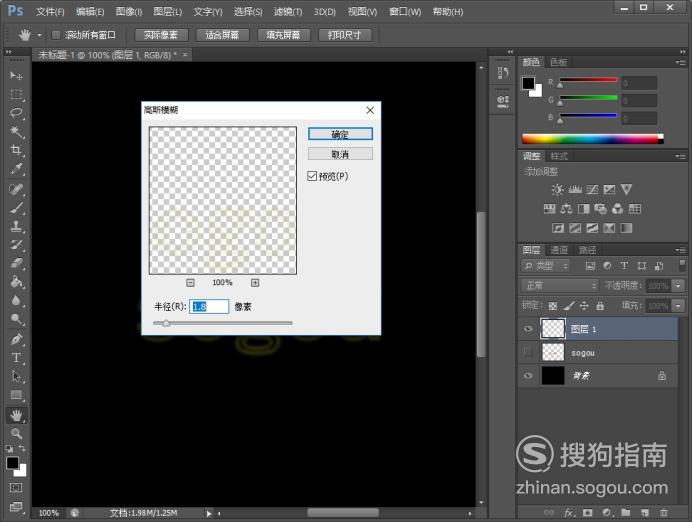Show the sogou layer visibility
Viewport: 692px width, 522px height.
point(528,352)
